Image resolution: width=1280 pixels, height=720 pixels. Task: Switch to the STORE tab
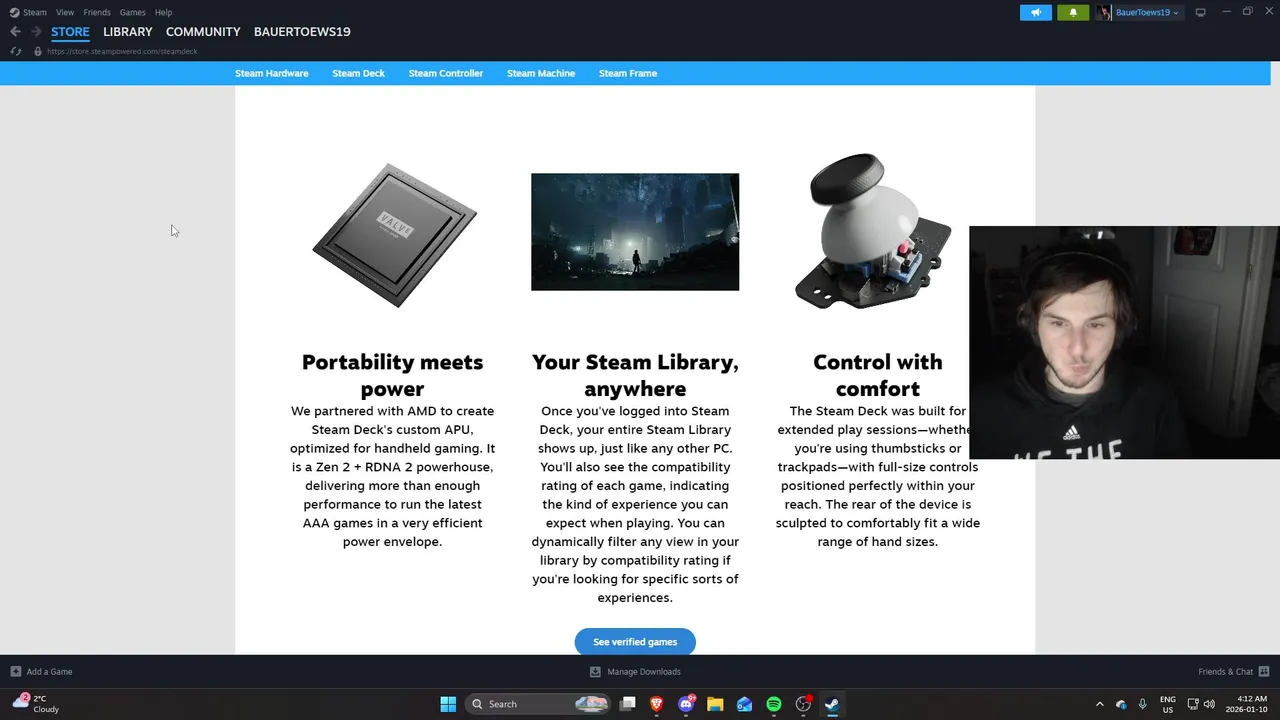70,32
